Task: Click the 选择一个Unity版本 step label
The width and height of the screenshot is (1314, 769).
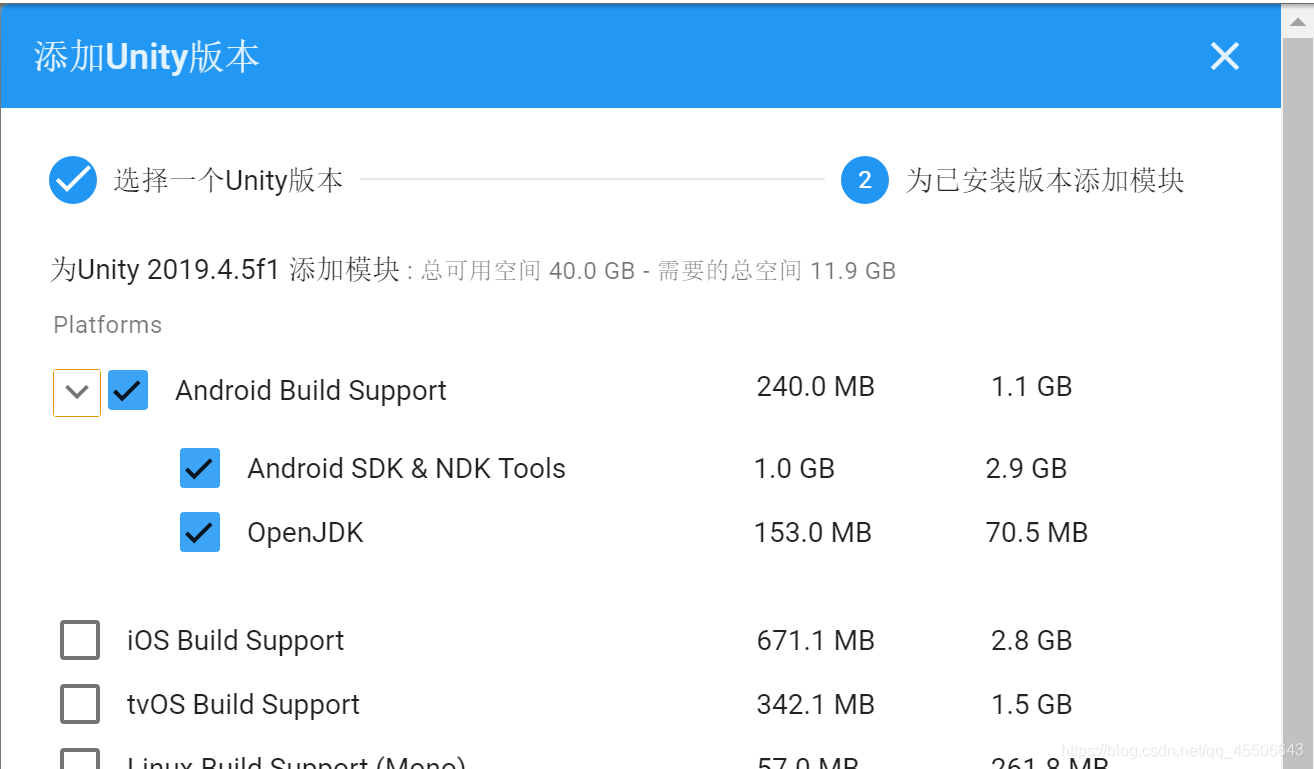Action: pyautogui.click(x=228, y=180)
